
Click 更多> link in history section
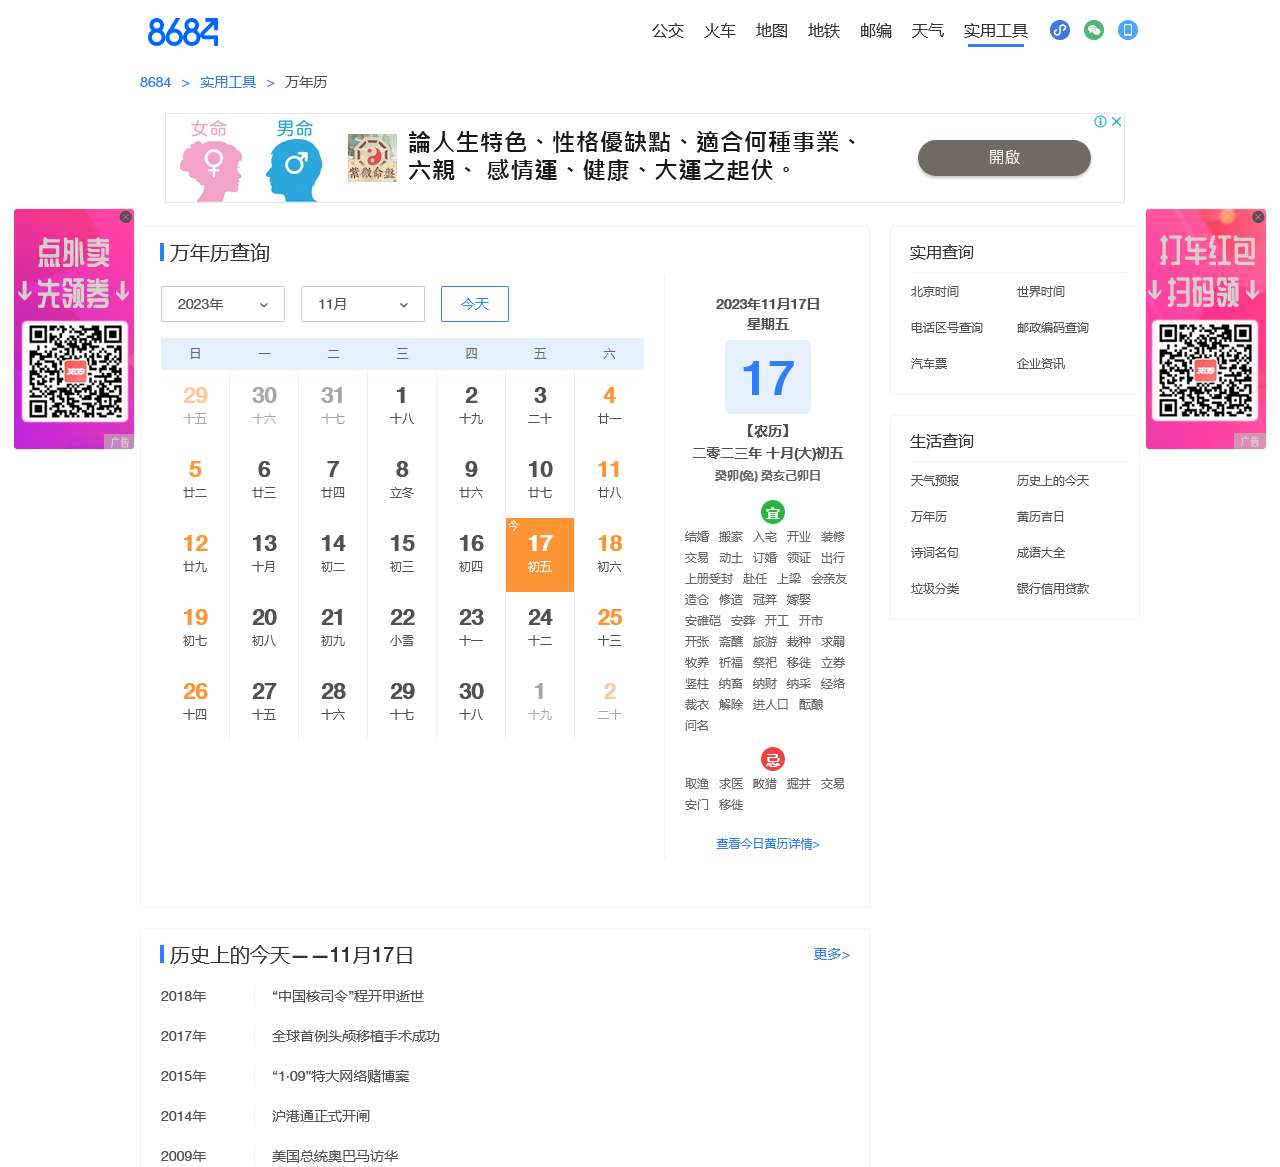coord(832,954)
